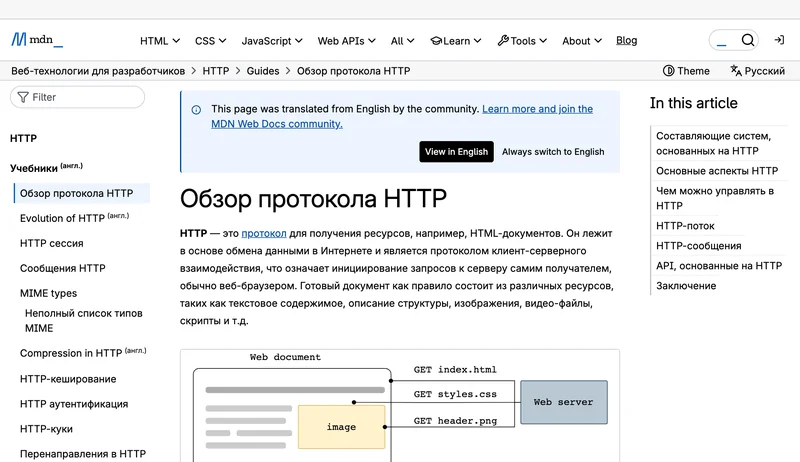Click the funnel icon in Filter box
Viewport: 800px width, 462px height.
(x=23, y=97)
